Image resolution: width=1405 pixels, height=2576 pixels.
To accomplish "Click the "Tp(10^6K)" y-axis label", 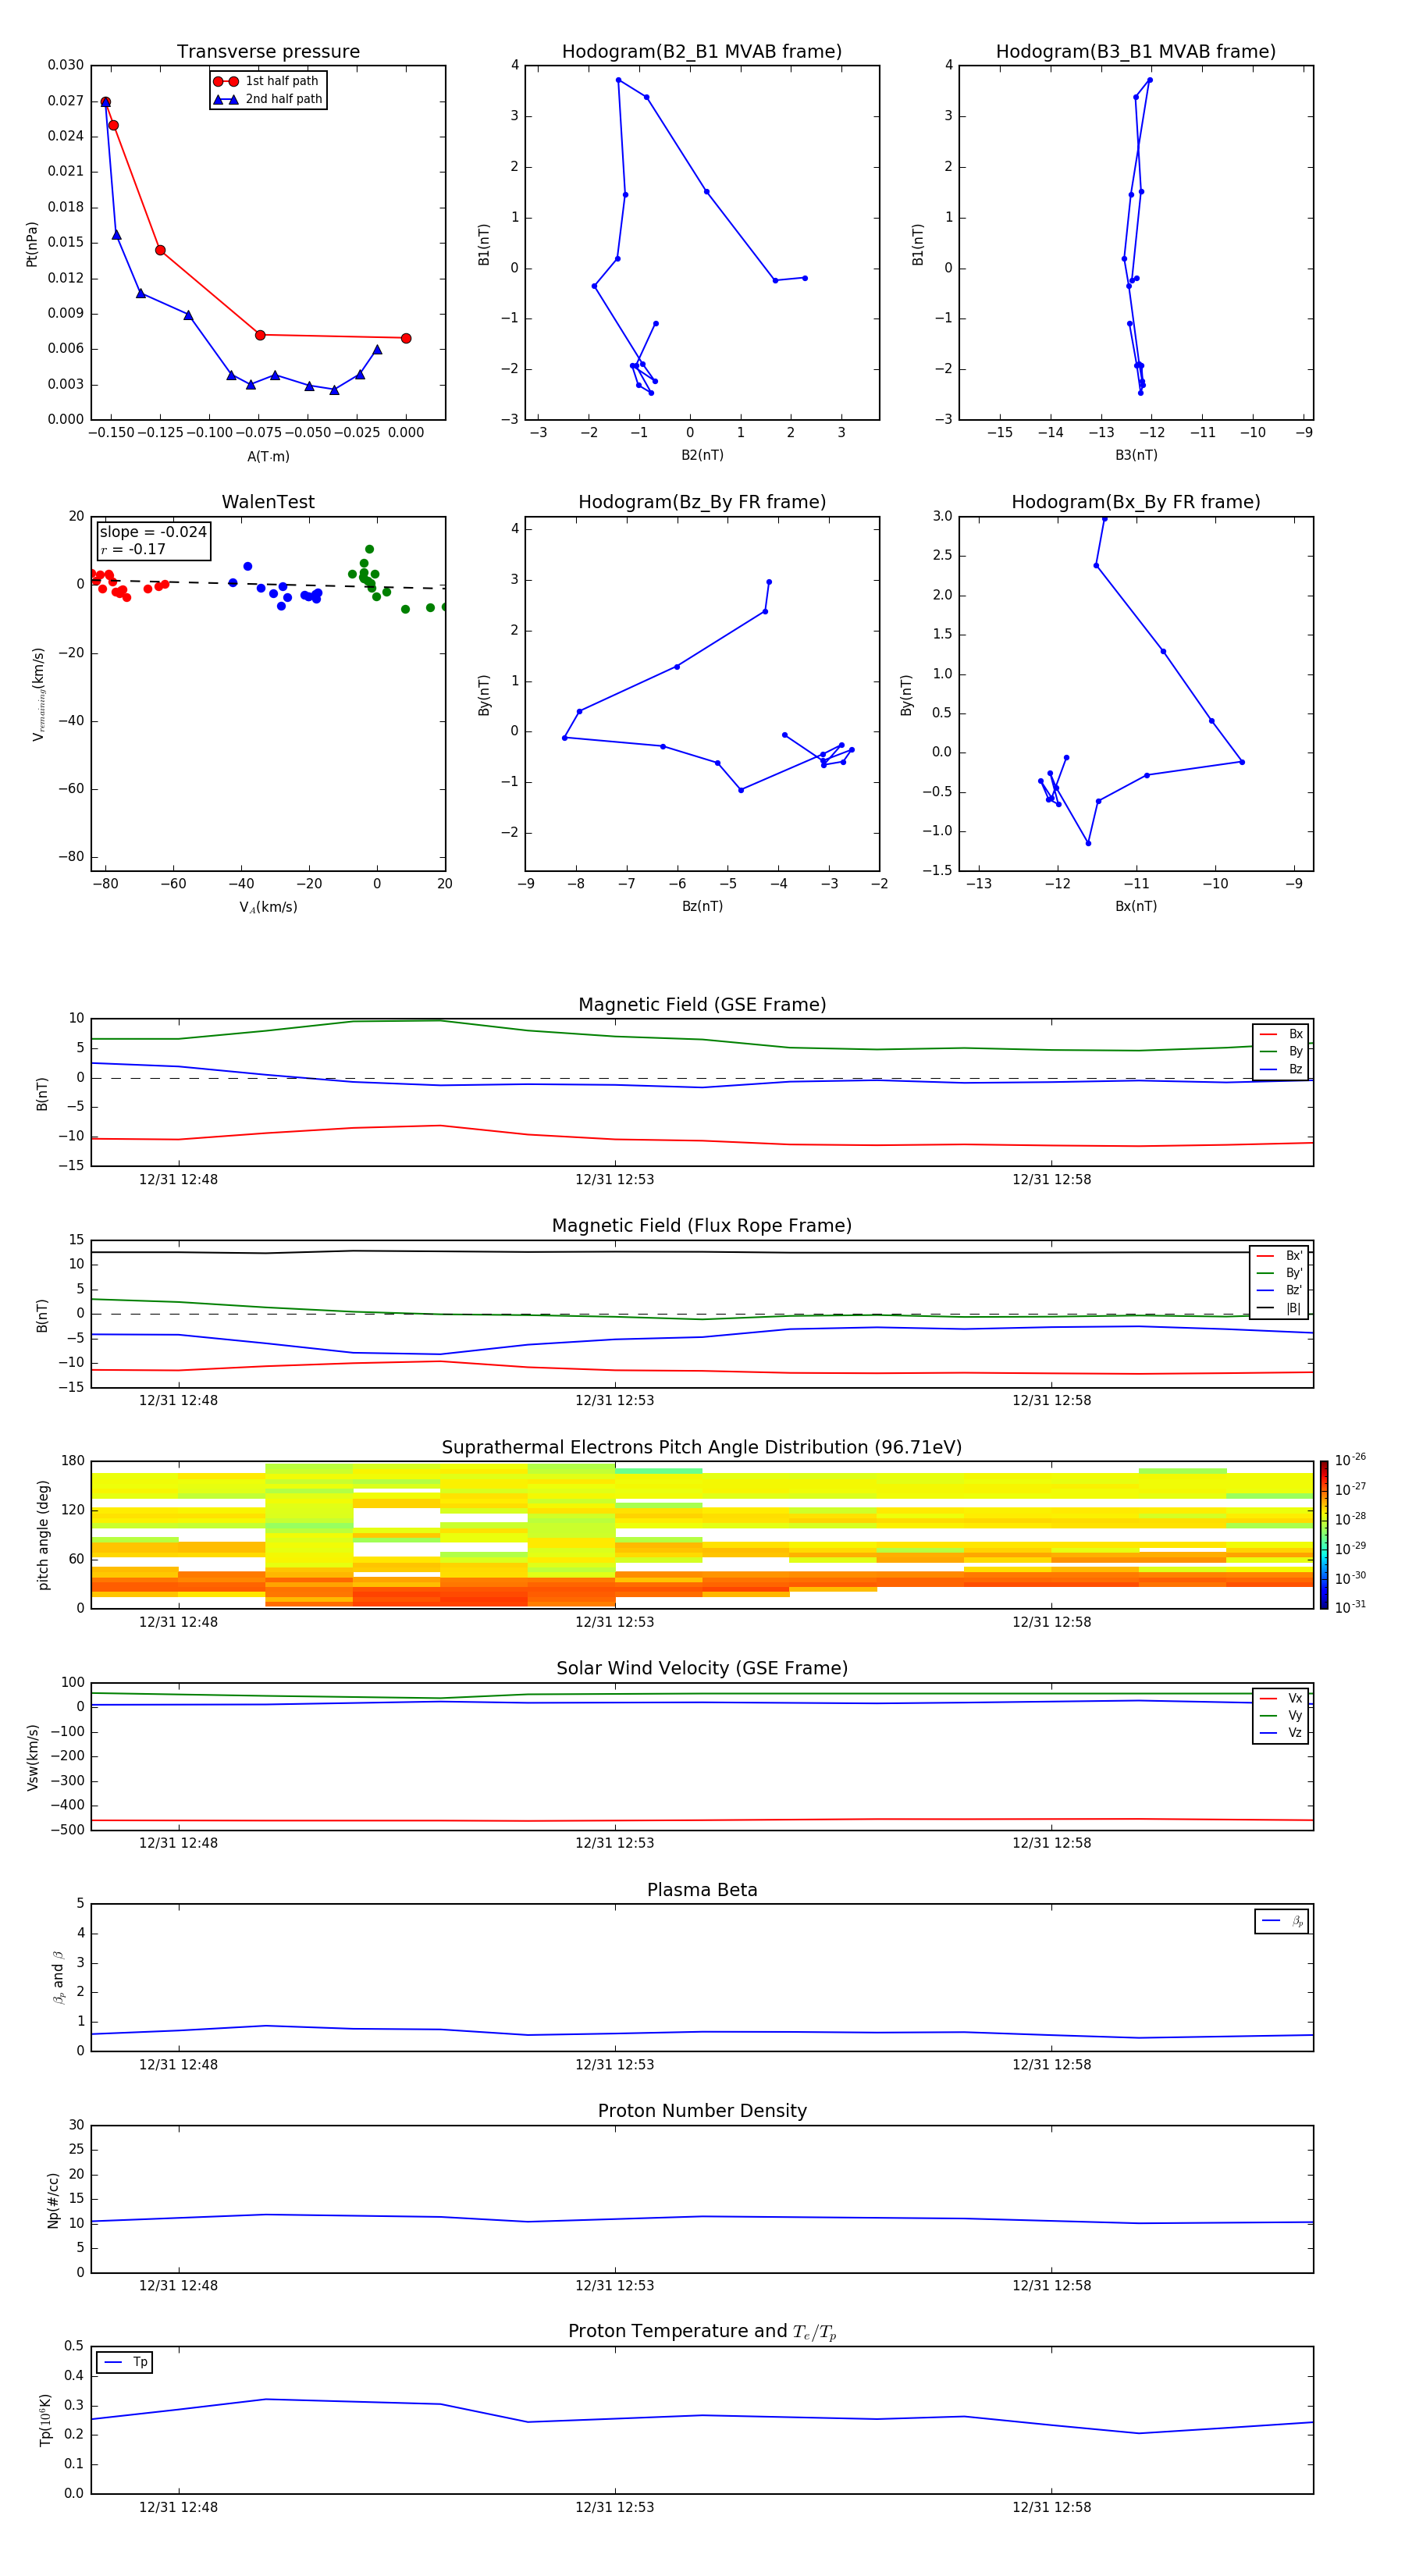I will [45, 2420].
